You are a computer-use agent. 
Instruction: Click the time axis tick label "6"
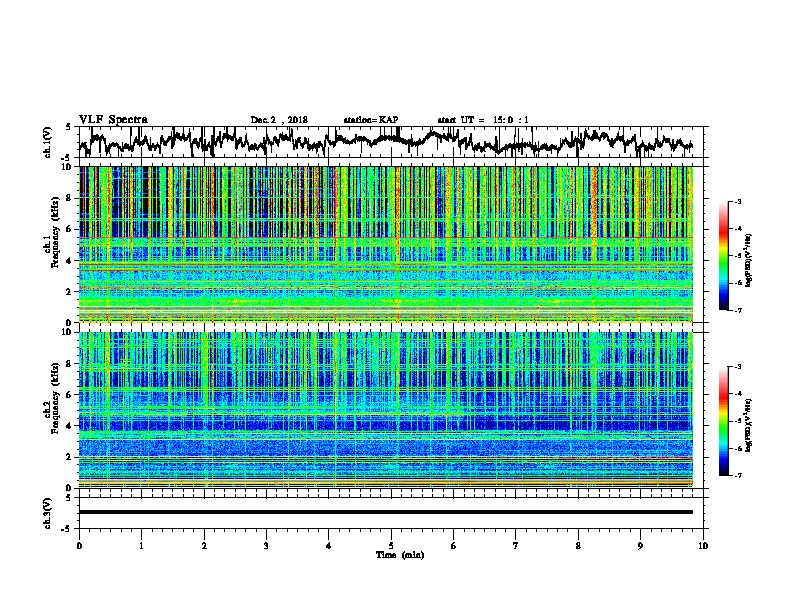454,546
